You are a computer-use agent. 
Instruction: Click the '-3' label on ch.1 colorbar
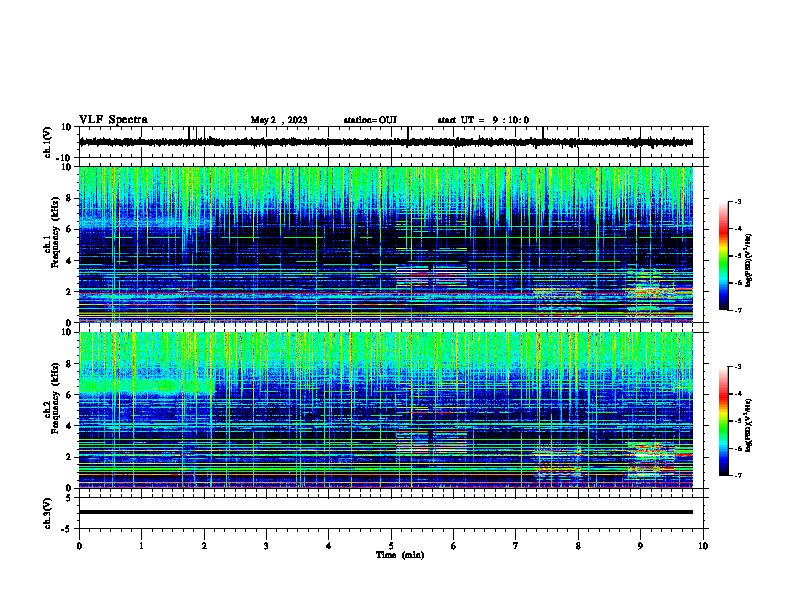coord(738,201)
